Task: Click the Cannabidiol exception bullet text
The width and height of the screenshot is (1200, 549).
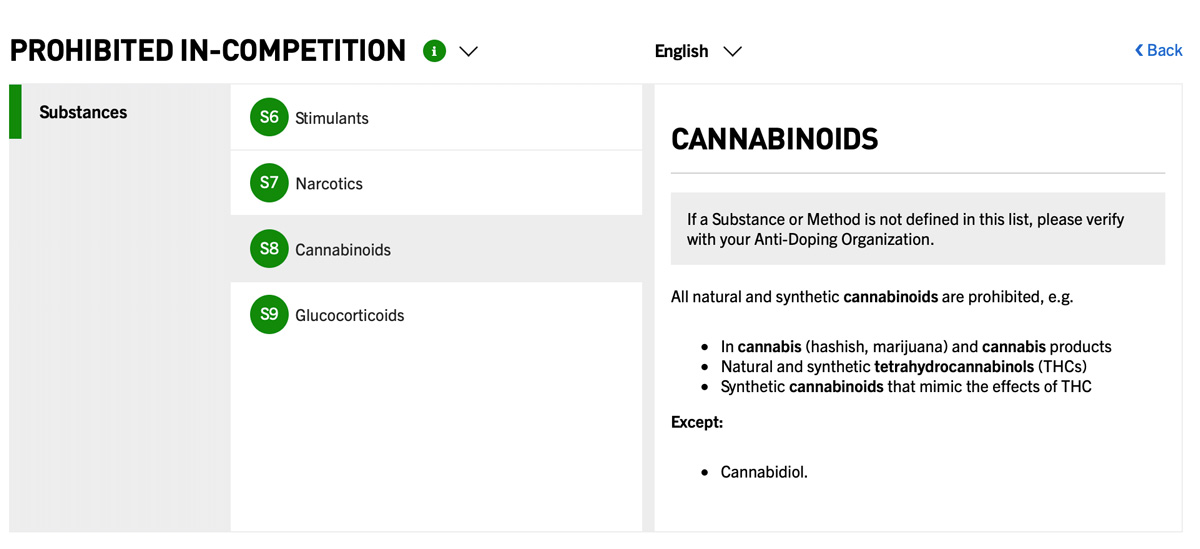Action: tap(764, 472)
